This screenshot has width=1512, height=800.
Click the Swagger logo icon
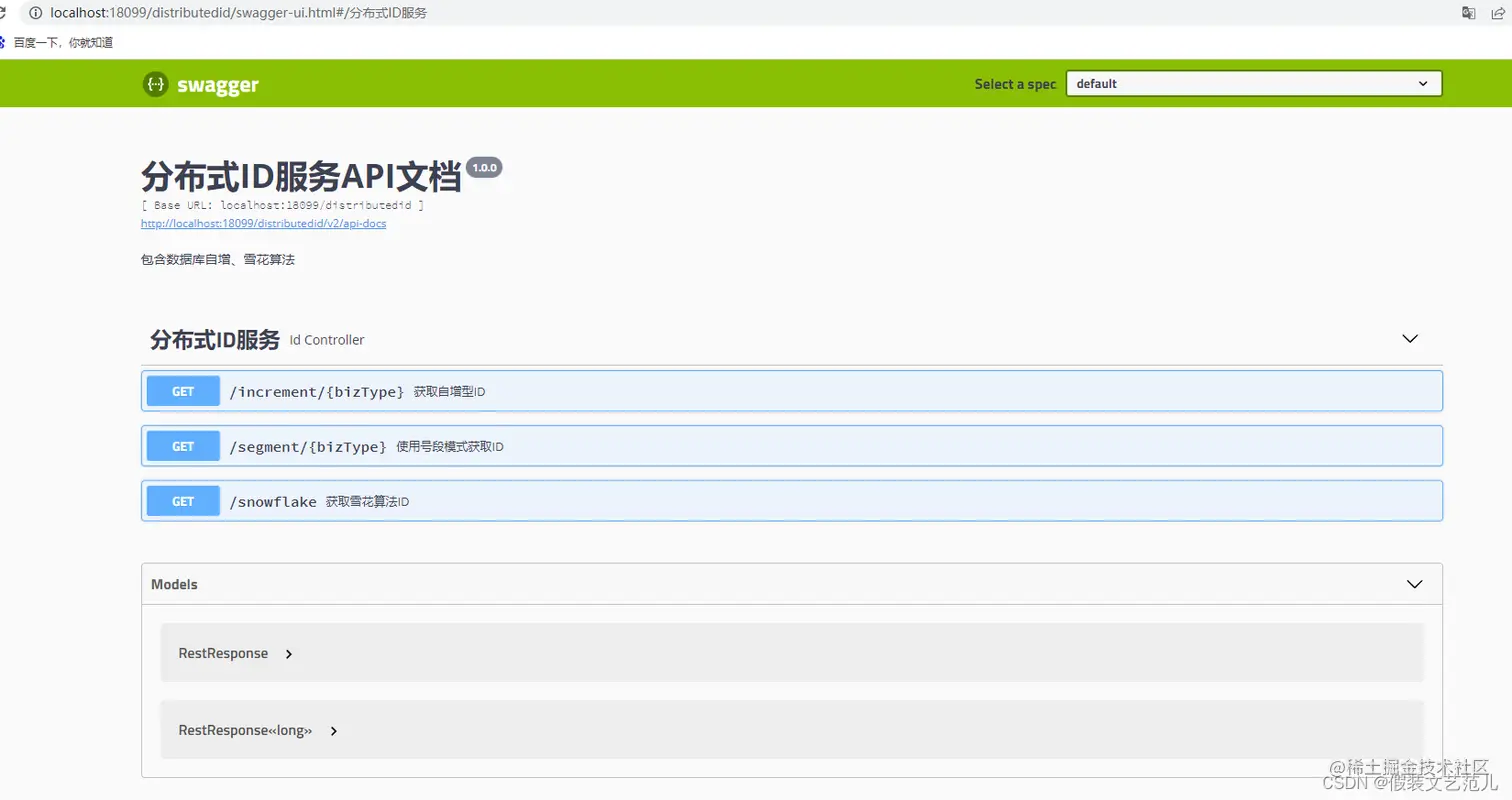(156, 84)
